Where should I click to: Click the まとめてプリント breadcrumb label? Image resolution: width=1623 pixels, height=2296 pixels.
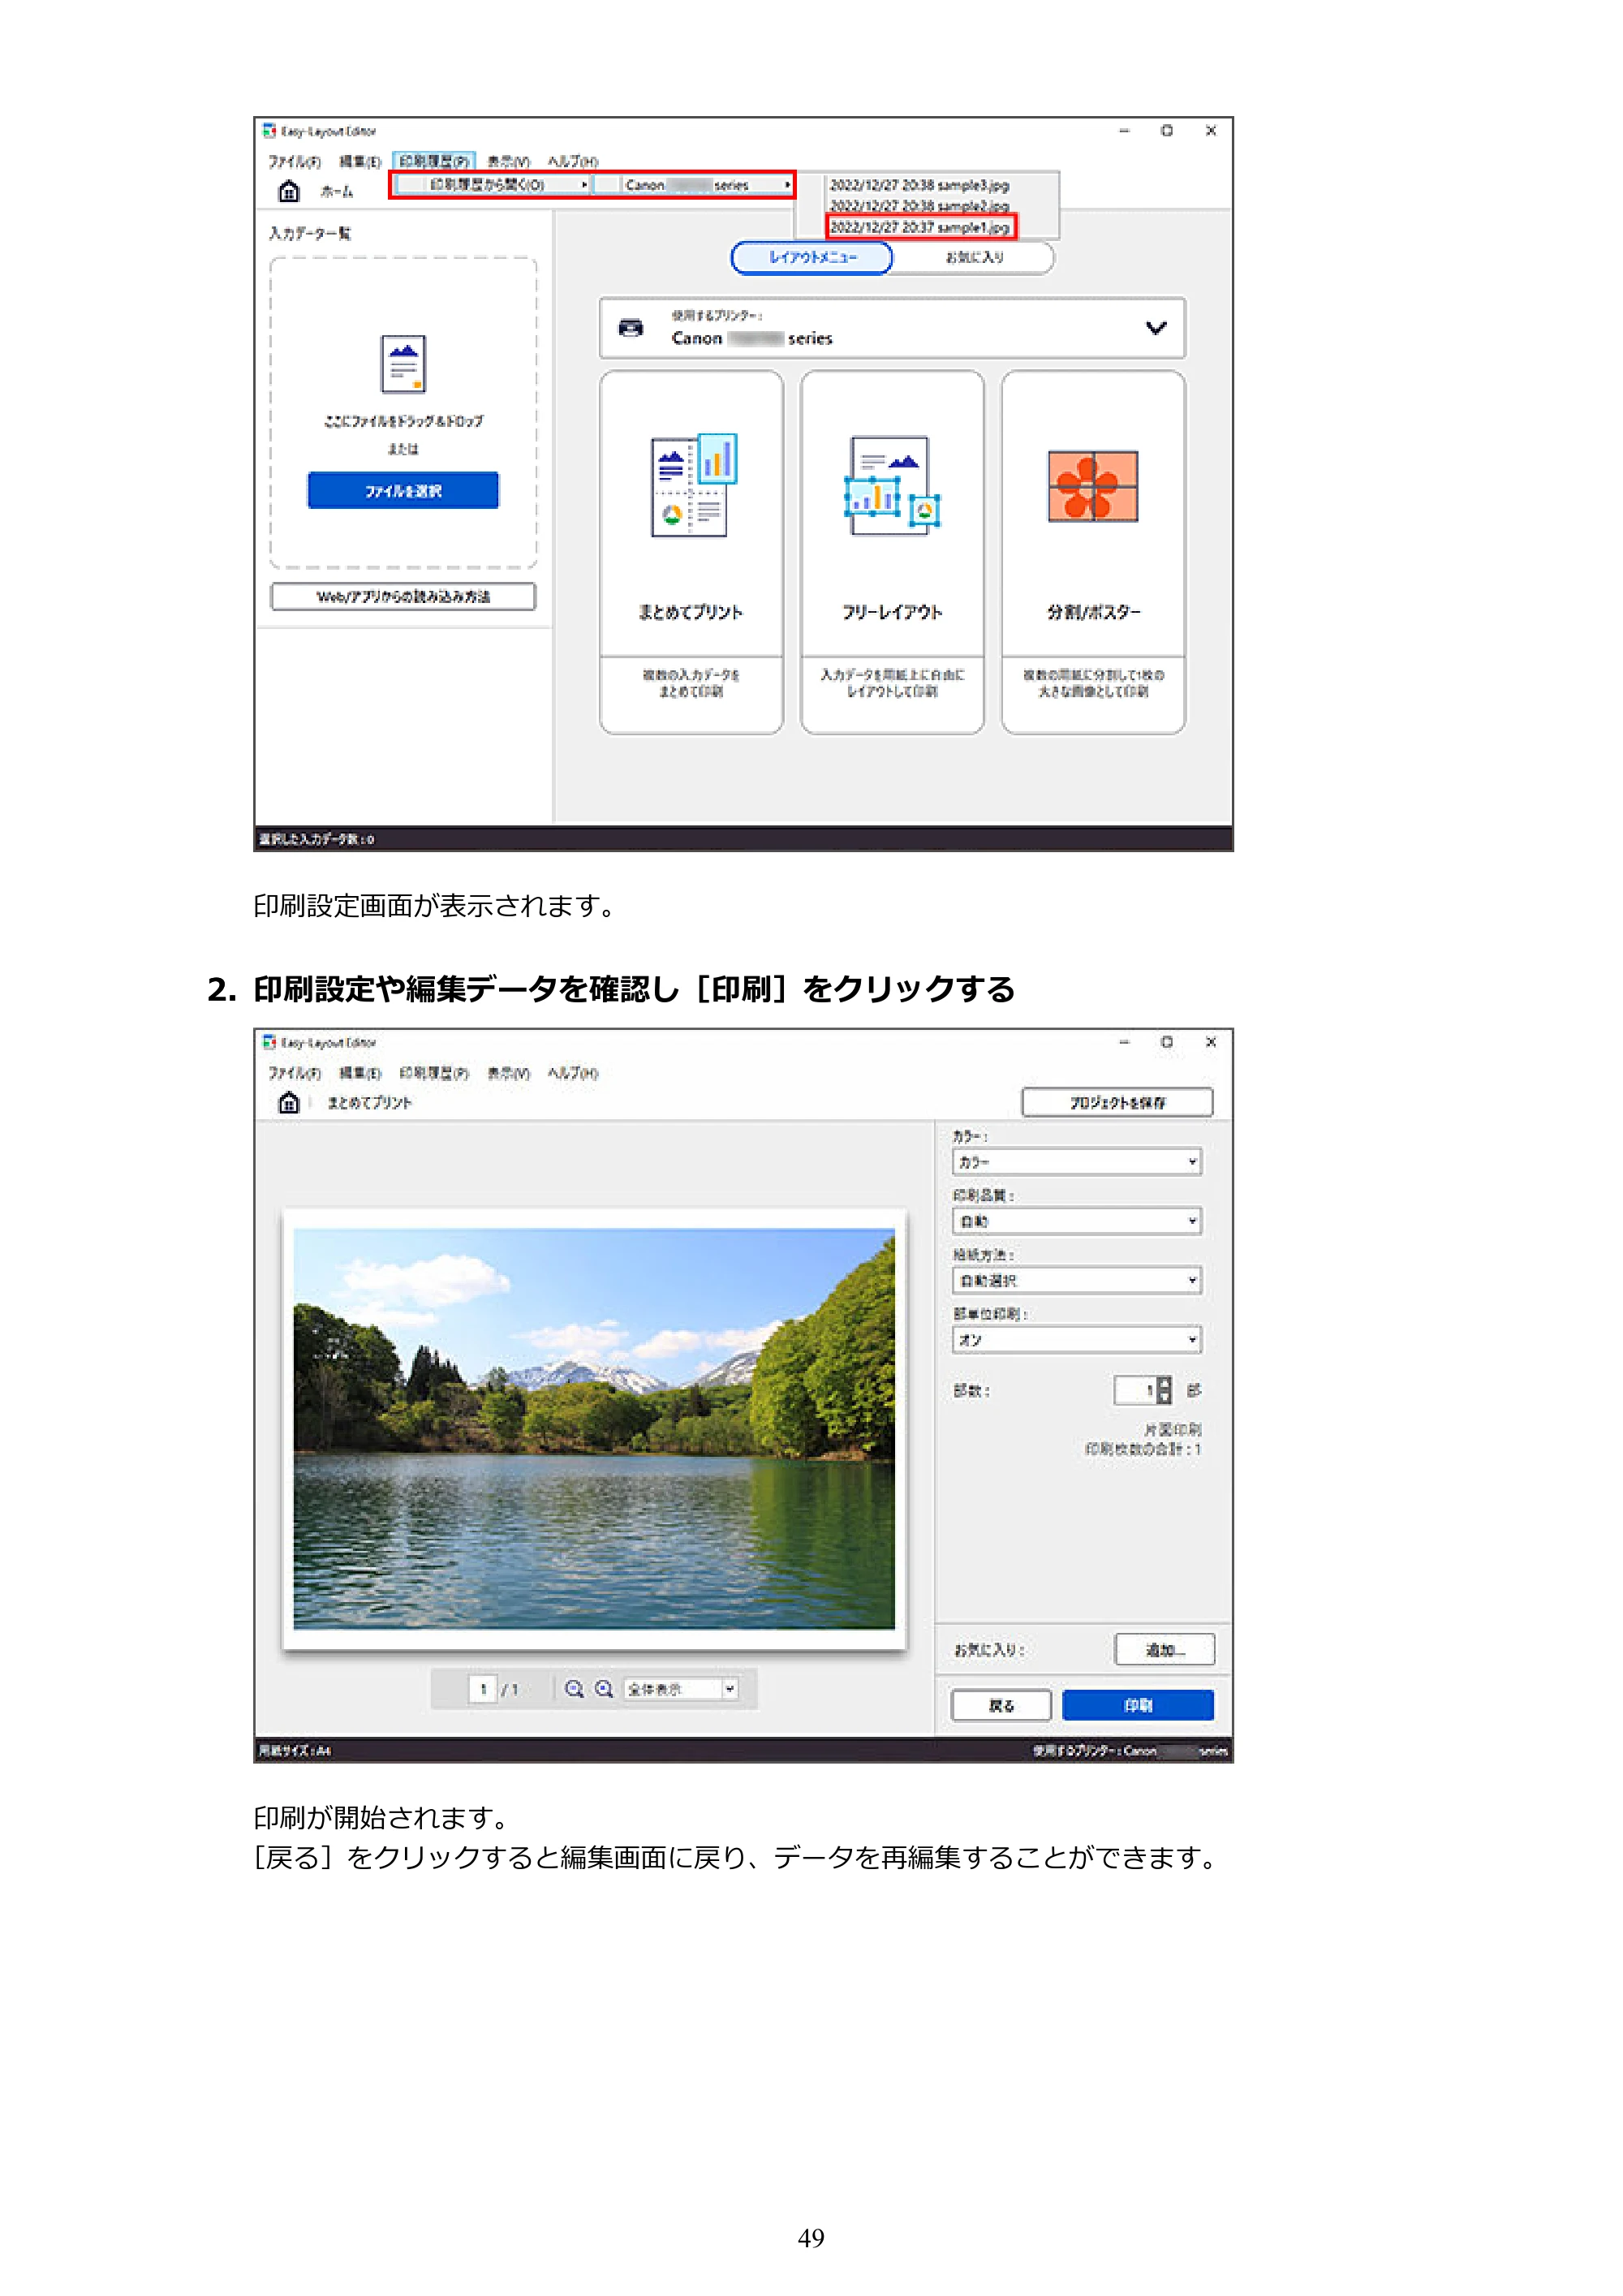coord(370,1102)
